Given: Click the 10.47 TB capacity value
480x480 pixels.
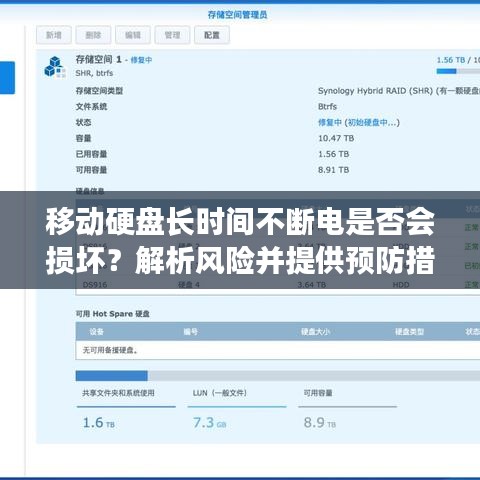Looking at the screenshot, I should (x=336, y=138).
